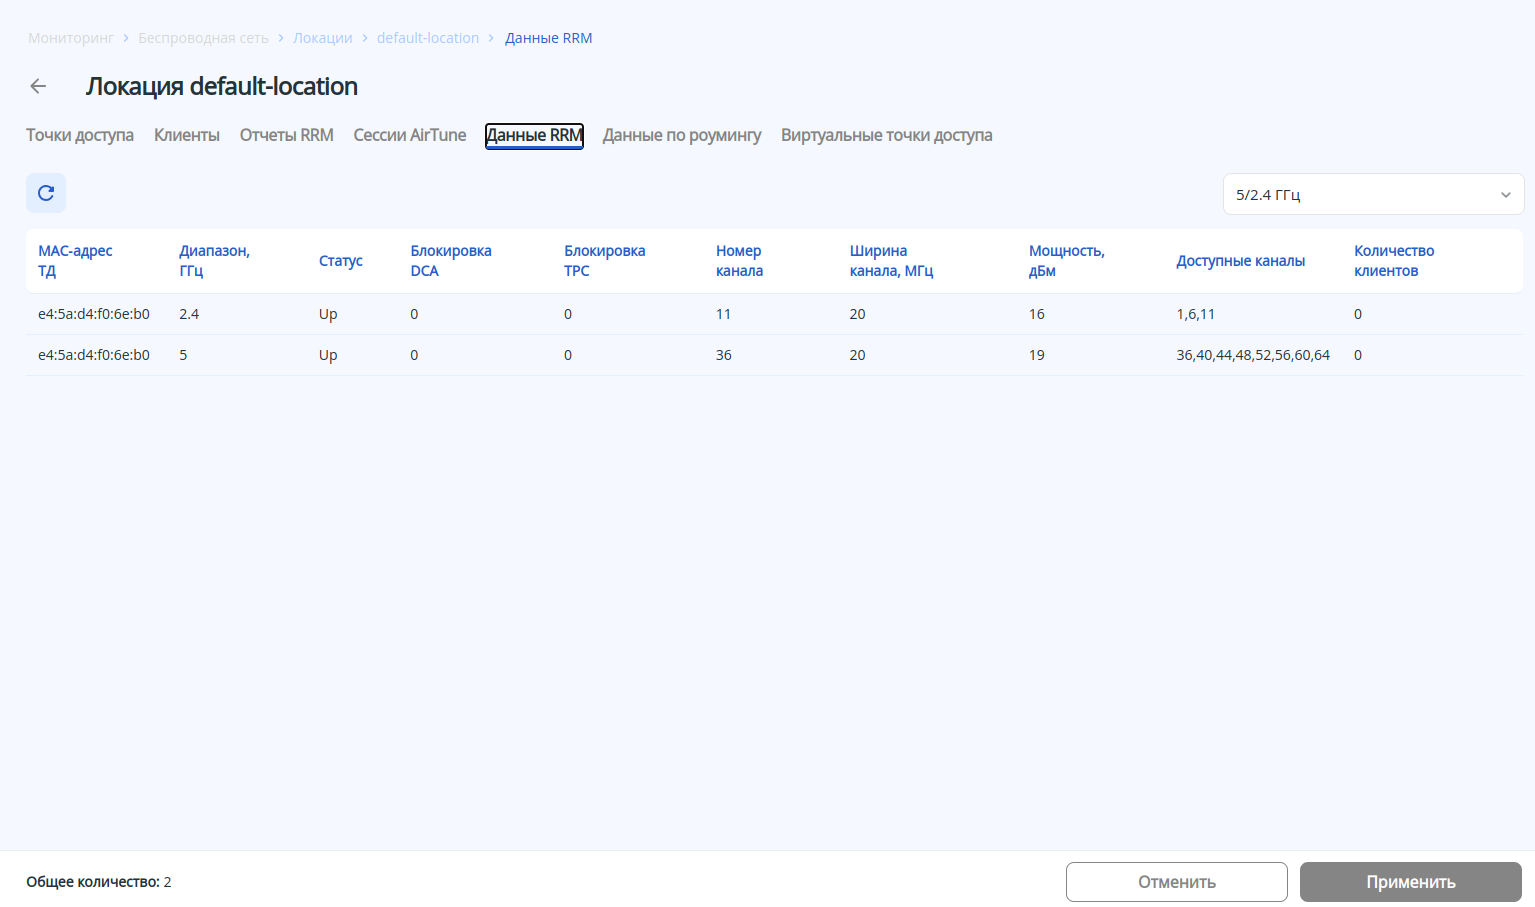Click default-location breadcrumb link
1535x907 pixels.
pos(428,38)
